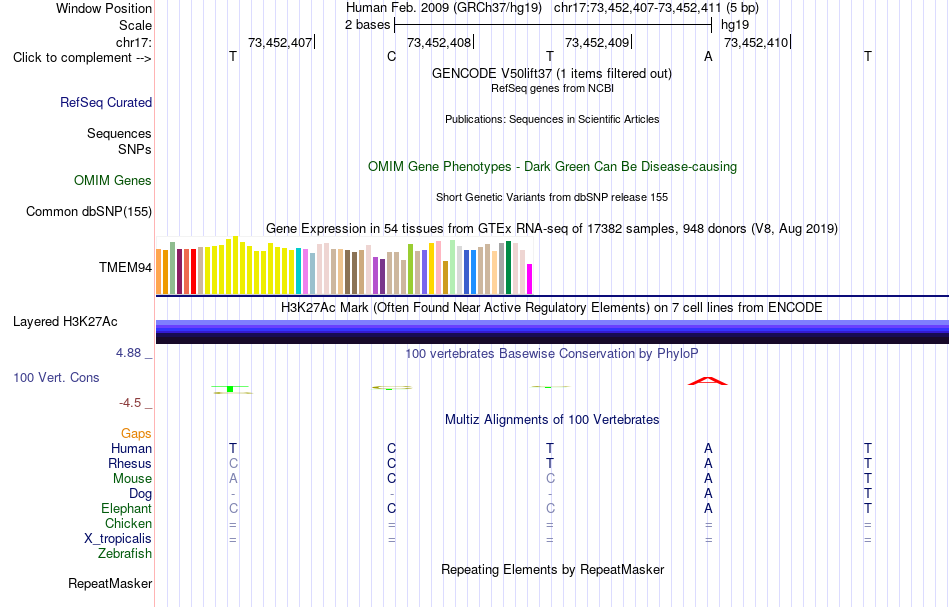
Task: Click 'RefSeq genes from NCBI' title
Action: [x=552, y=88]
